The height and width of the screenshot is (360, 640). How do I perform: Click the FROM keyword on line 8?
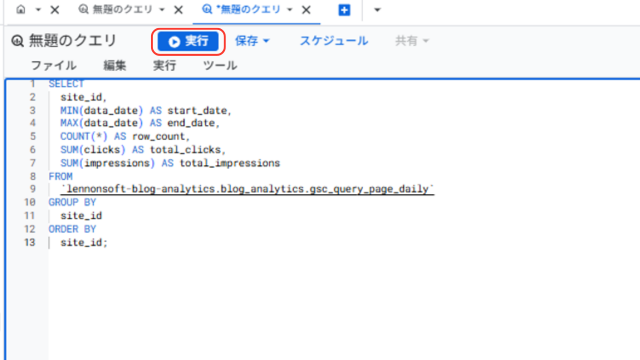click(x=60, y=177)
